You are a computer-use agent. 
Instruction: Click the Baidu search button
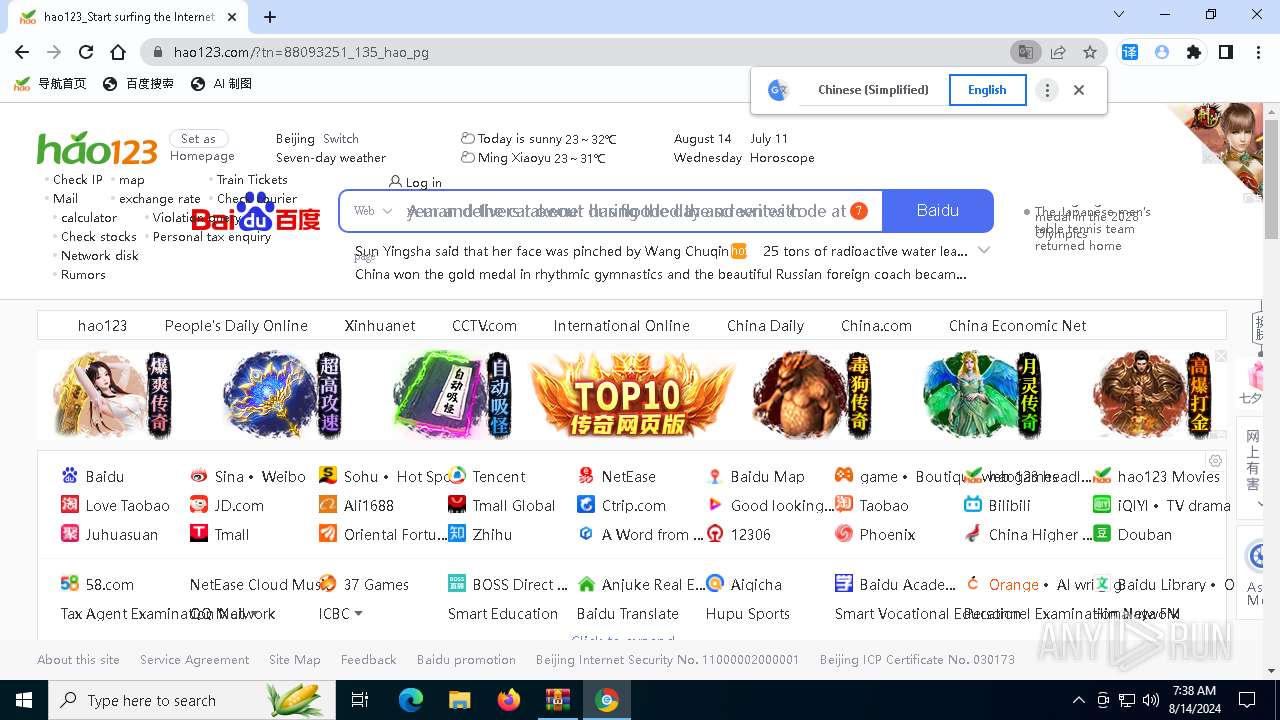coord(938,211)
